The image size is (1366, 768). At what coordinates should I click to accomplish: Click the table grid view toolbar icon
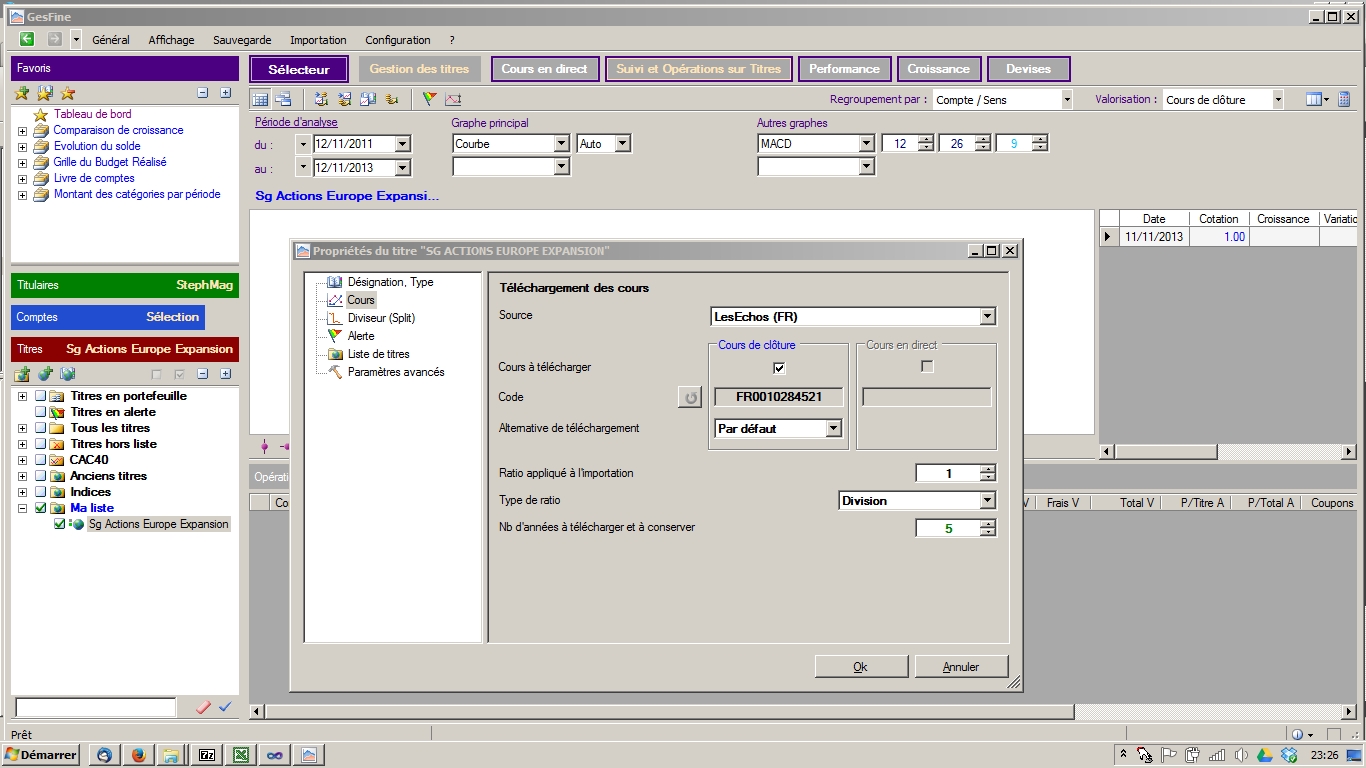click(x=260, y=99)
